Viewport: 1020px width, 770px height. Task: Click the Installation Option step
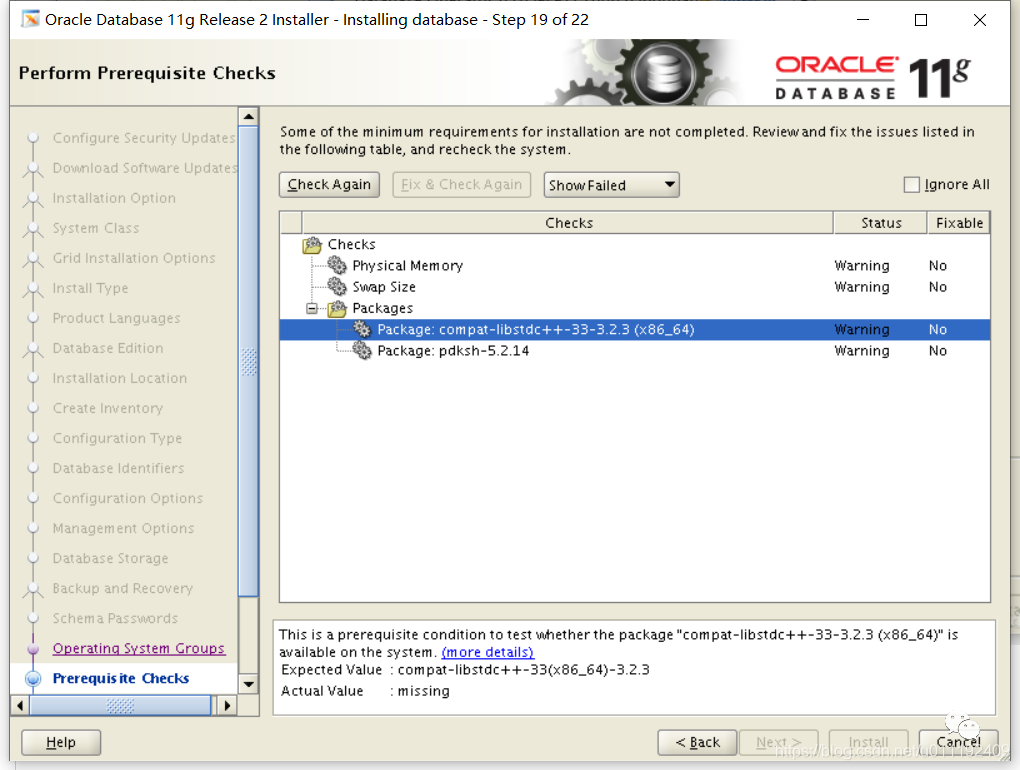pos(114,198)
